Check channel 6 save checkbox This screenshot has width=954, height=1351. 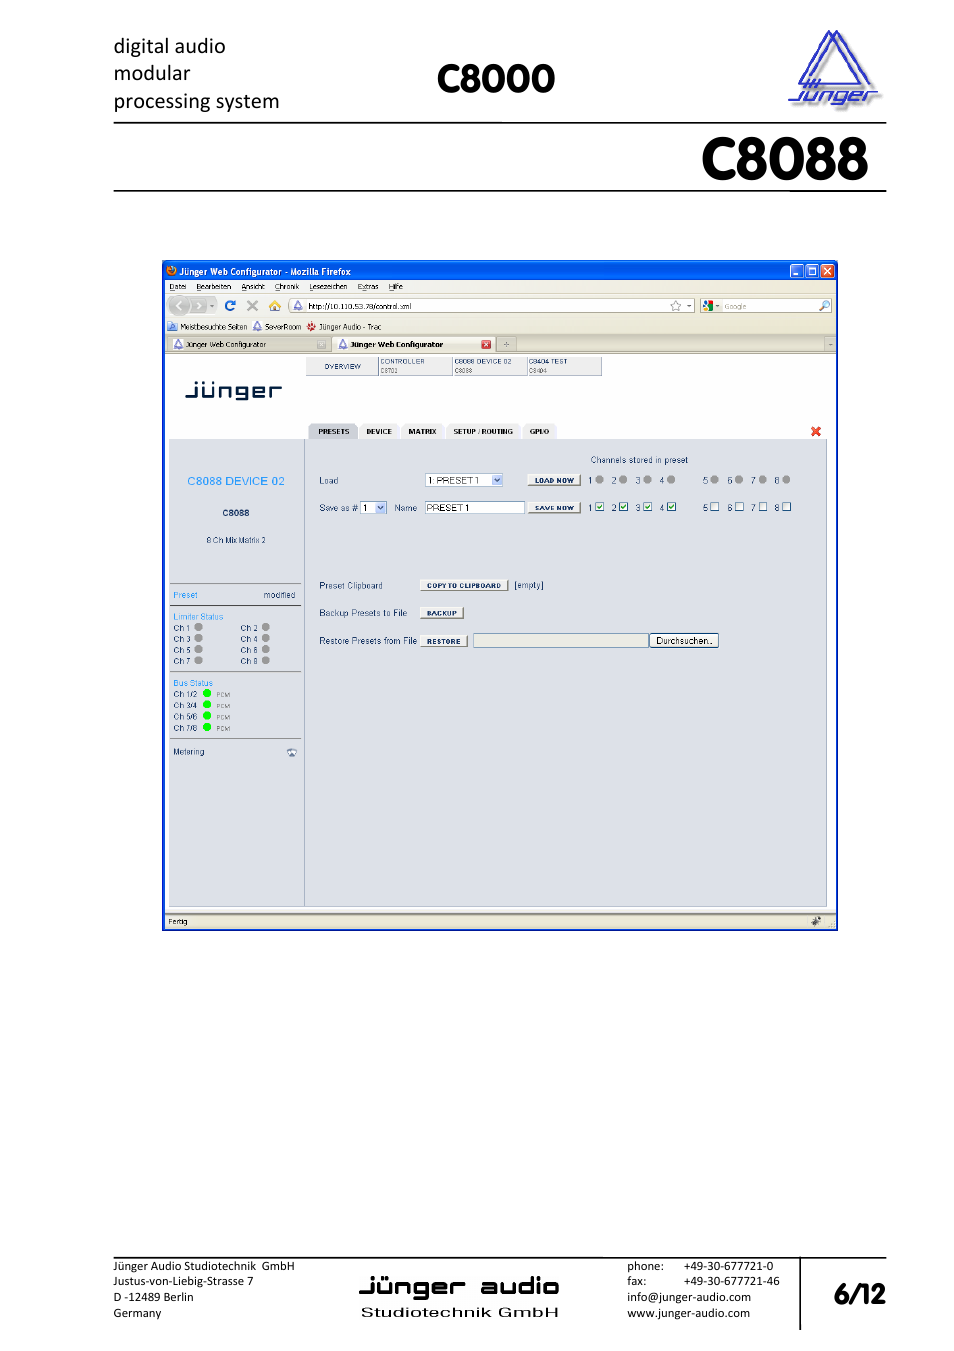point(739,507)
